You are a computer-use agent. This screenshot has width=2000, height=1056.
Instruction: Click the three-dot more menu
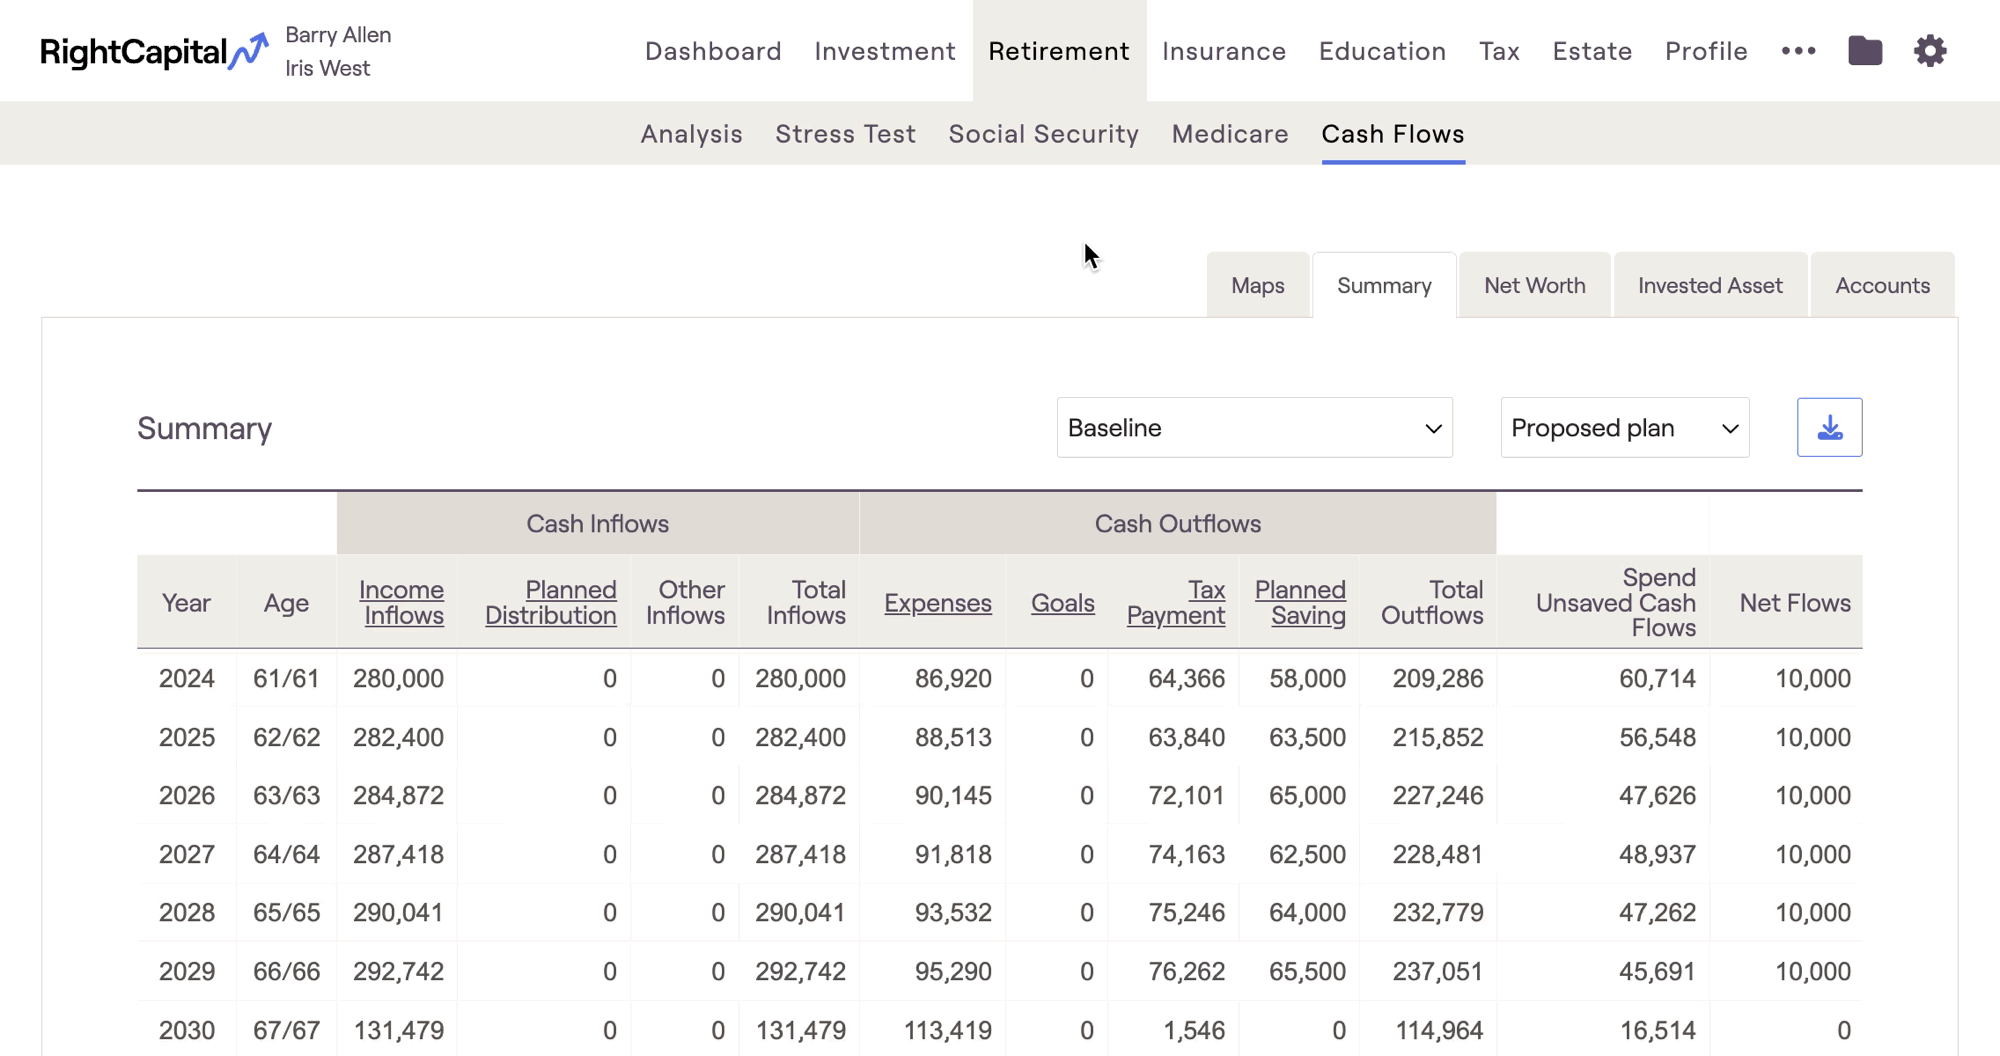(x=1798, y=51)
